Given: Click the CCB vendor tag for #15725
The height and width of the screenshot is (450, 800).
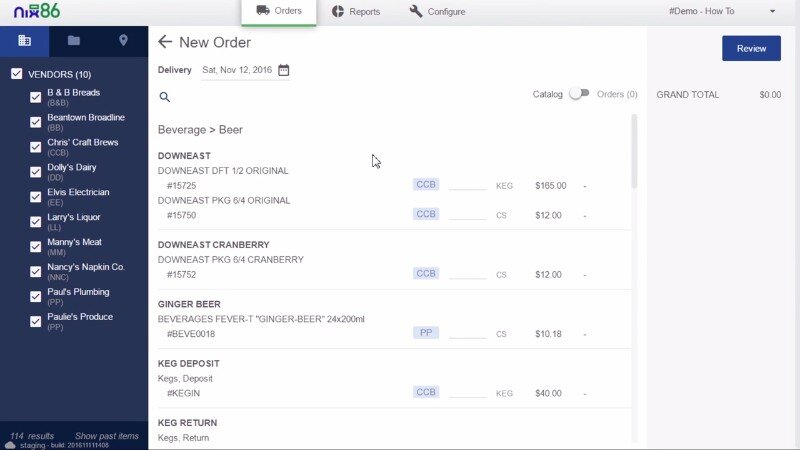Looking at the screenshot, I should click(x=427, y=185).
